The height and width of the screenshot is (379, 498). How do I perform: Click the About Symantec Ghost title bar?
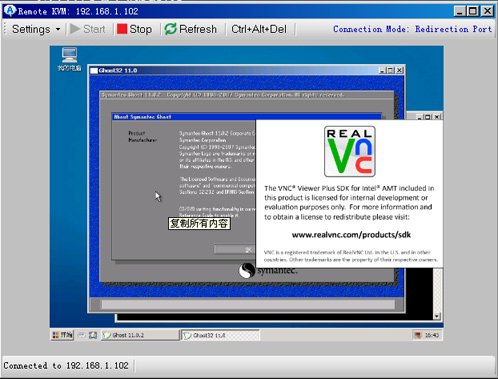click(247, 117)
